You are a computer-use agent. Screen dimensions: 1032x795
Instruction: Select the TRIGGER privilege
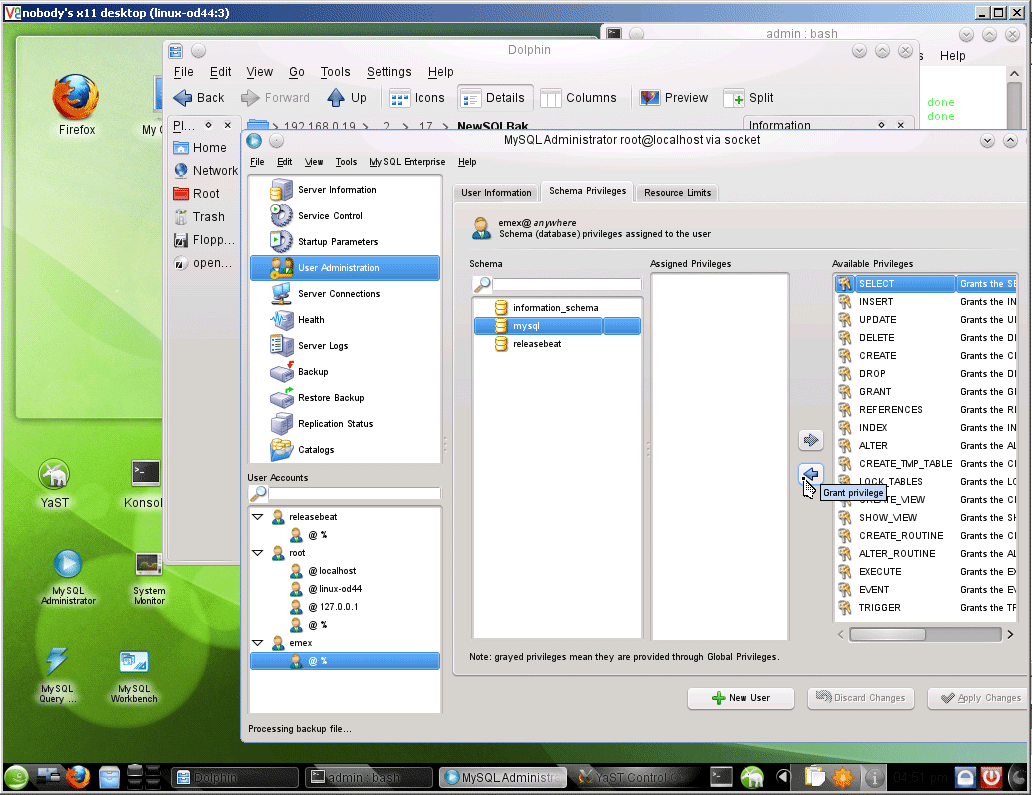(926, 607)
